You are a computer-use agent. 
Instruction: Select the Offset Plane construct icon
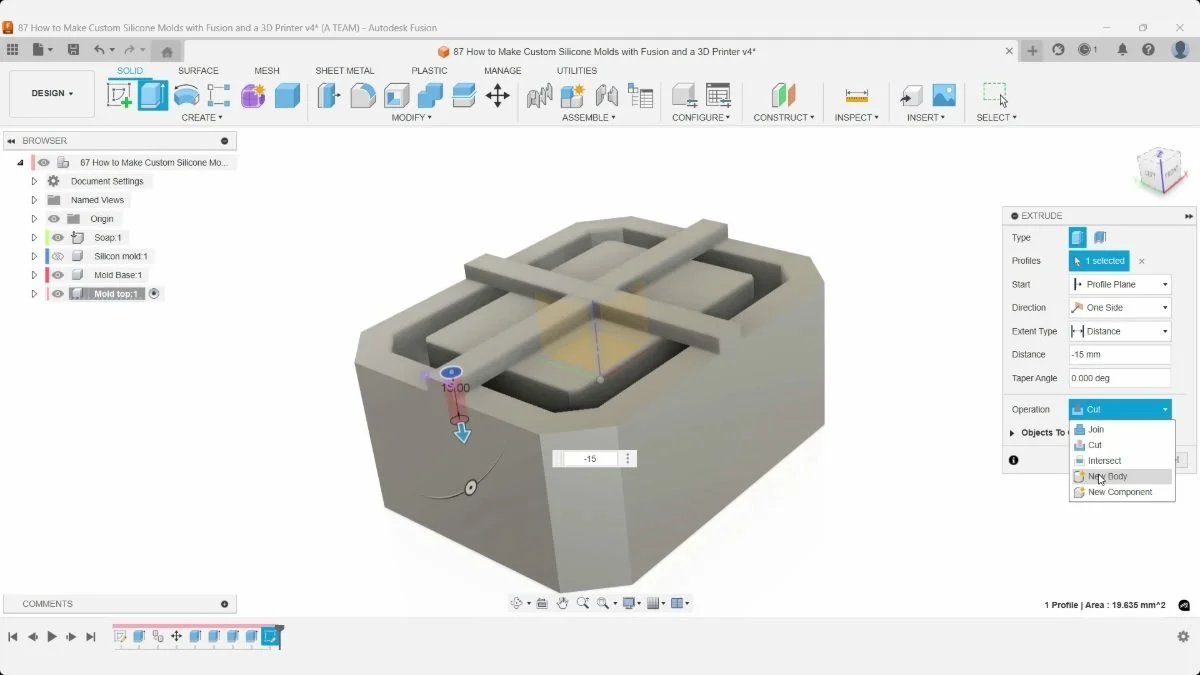(x=783, y=95)
